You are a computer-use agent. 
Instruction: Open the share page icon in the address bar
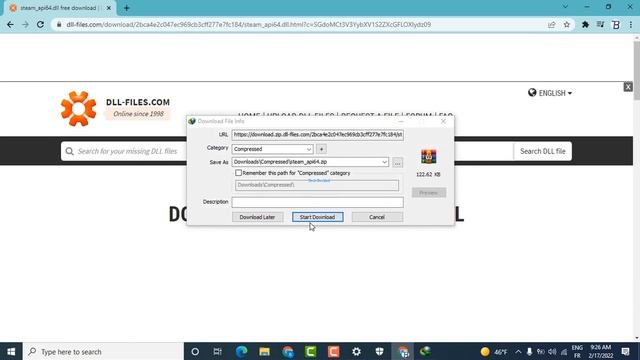point(551,24)
